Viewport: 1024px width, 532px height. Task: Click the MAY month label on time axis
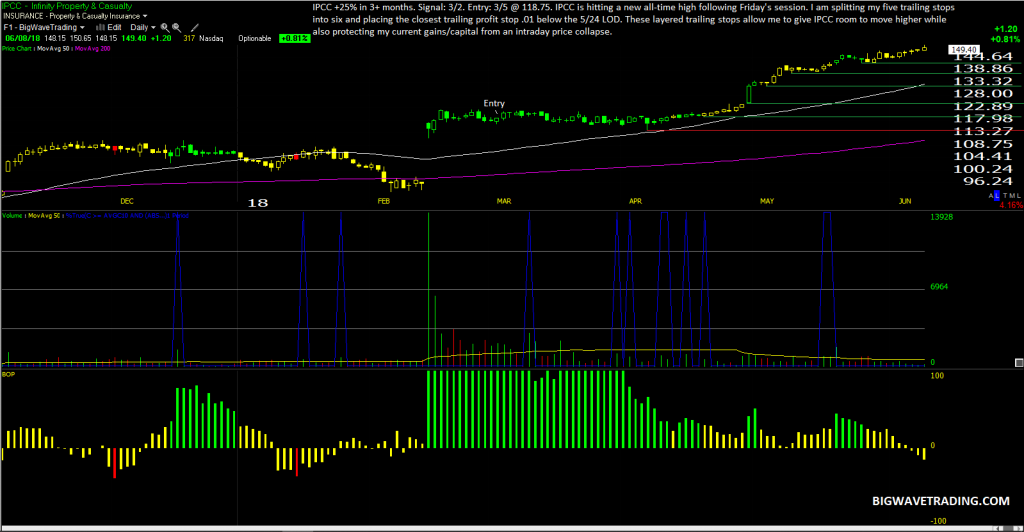(x=767, y=201)
